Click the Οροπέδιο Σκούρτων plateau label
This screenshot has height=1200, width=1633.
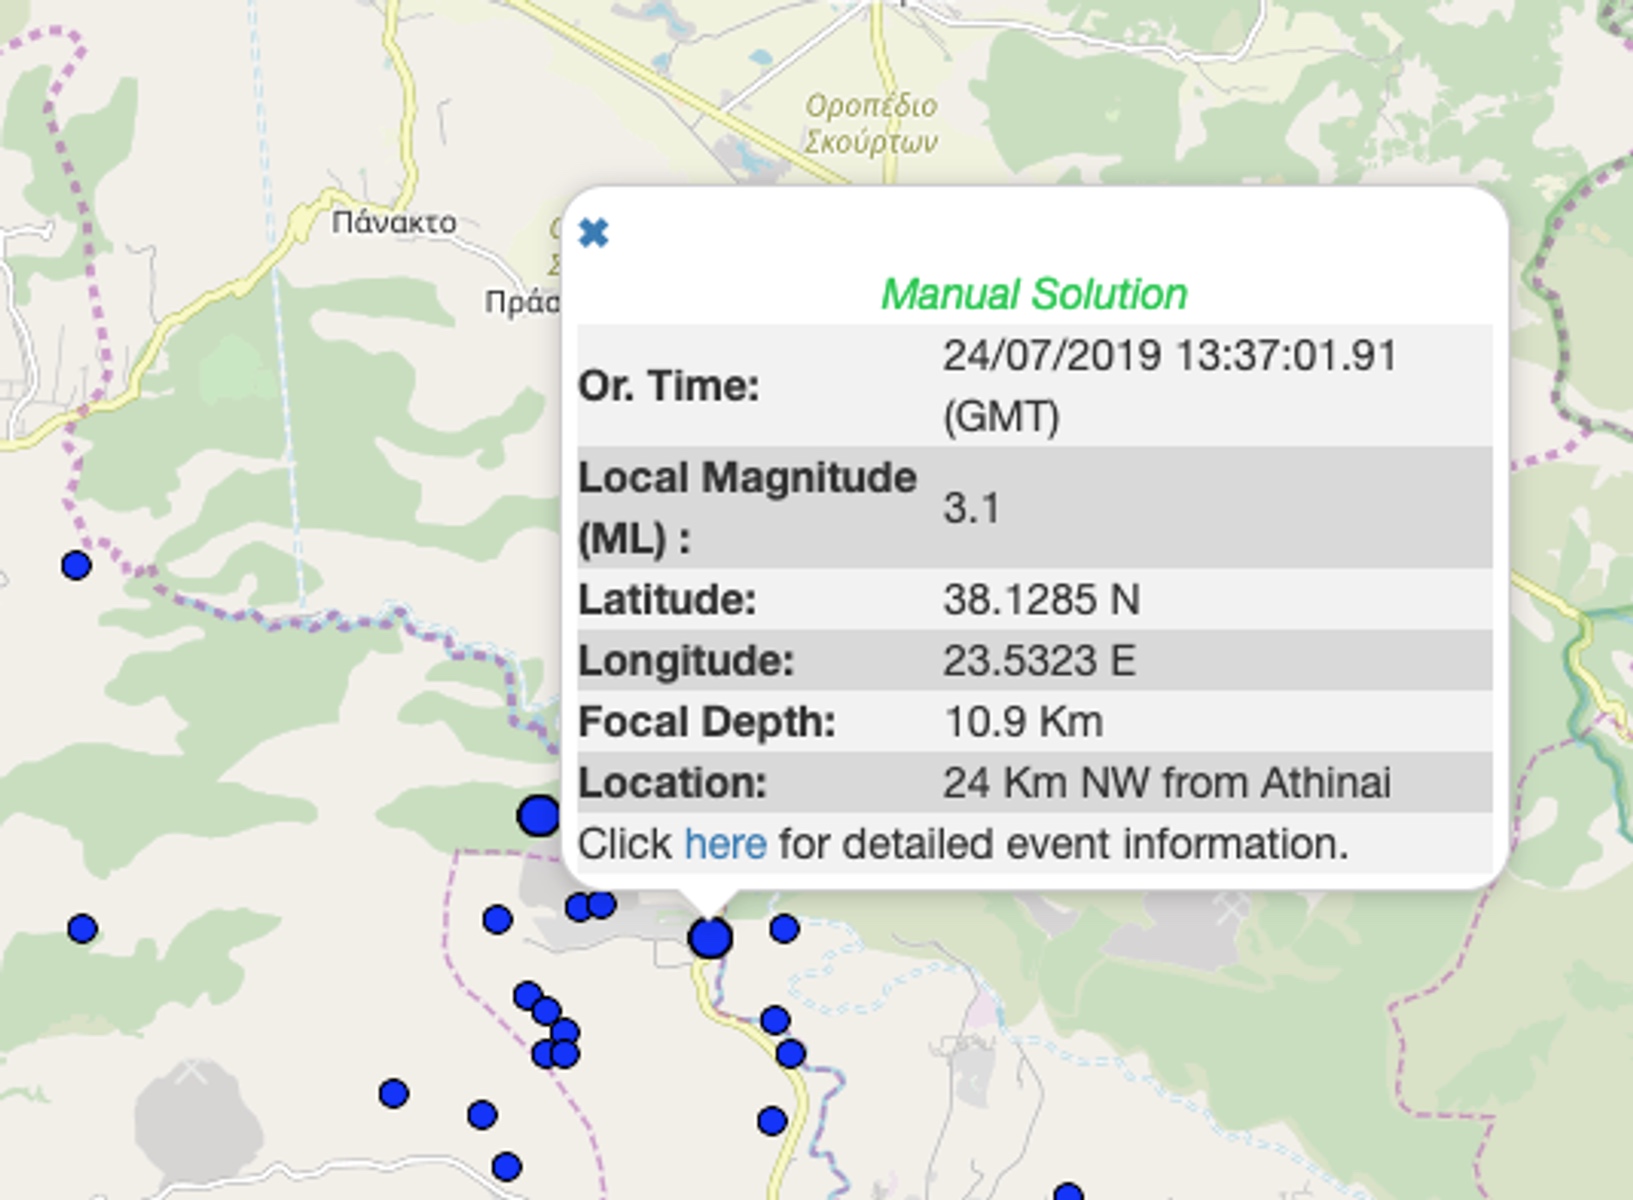click(871, 124)
